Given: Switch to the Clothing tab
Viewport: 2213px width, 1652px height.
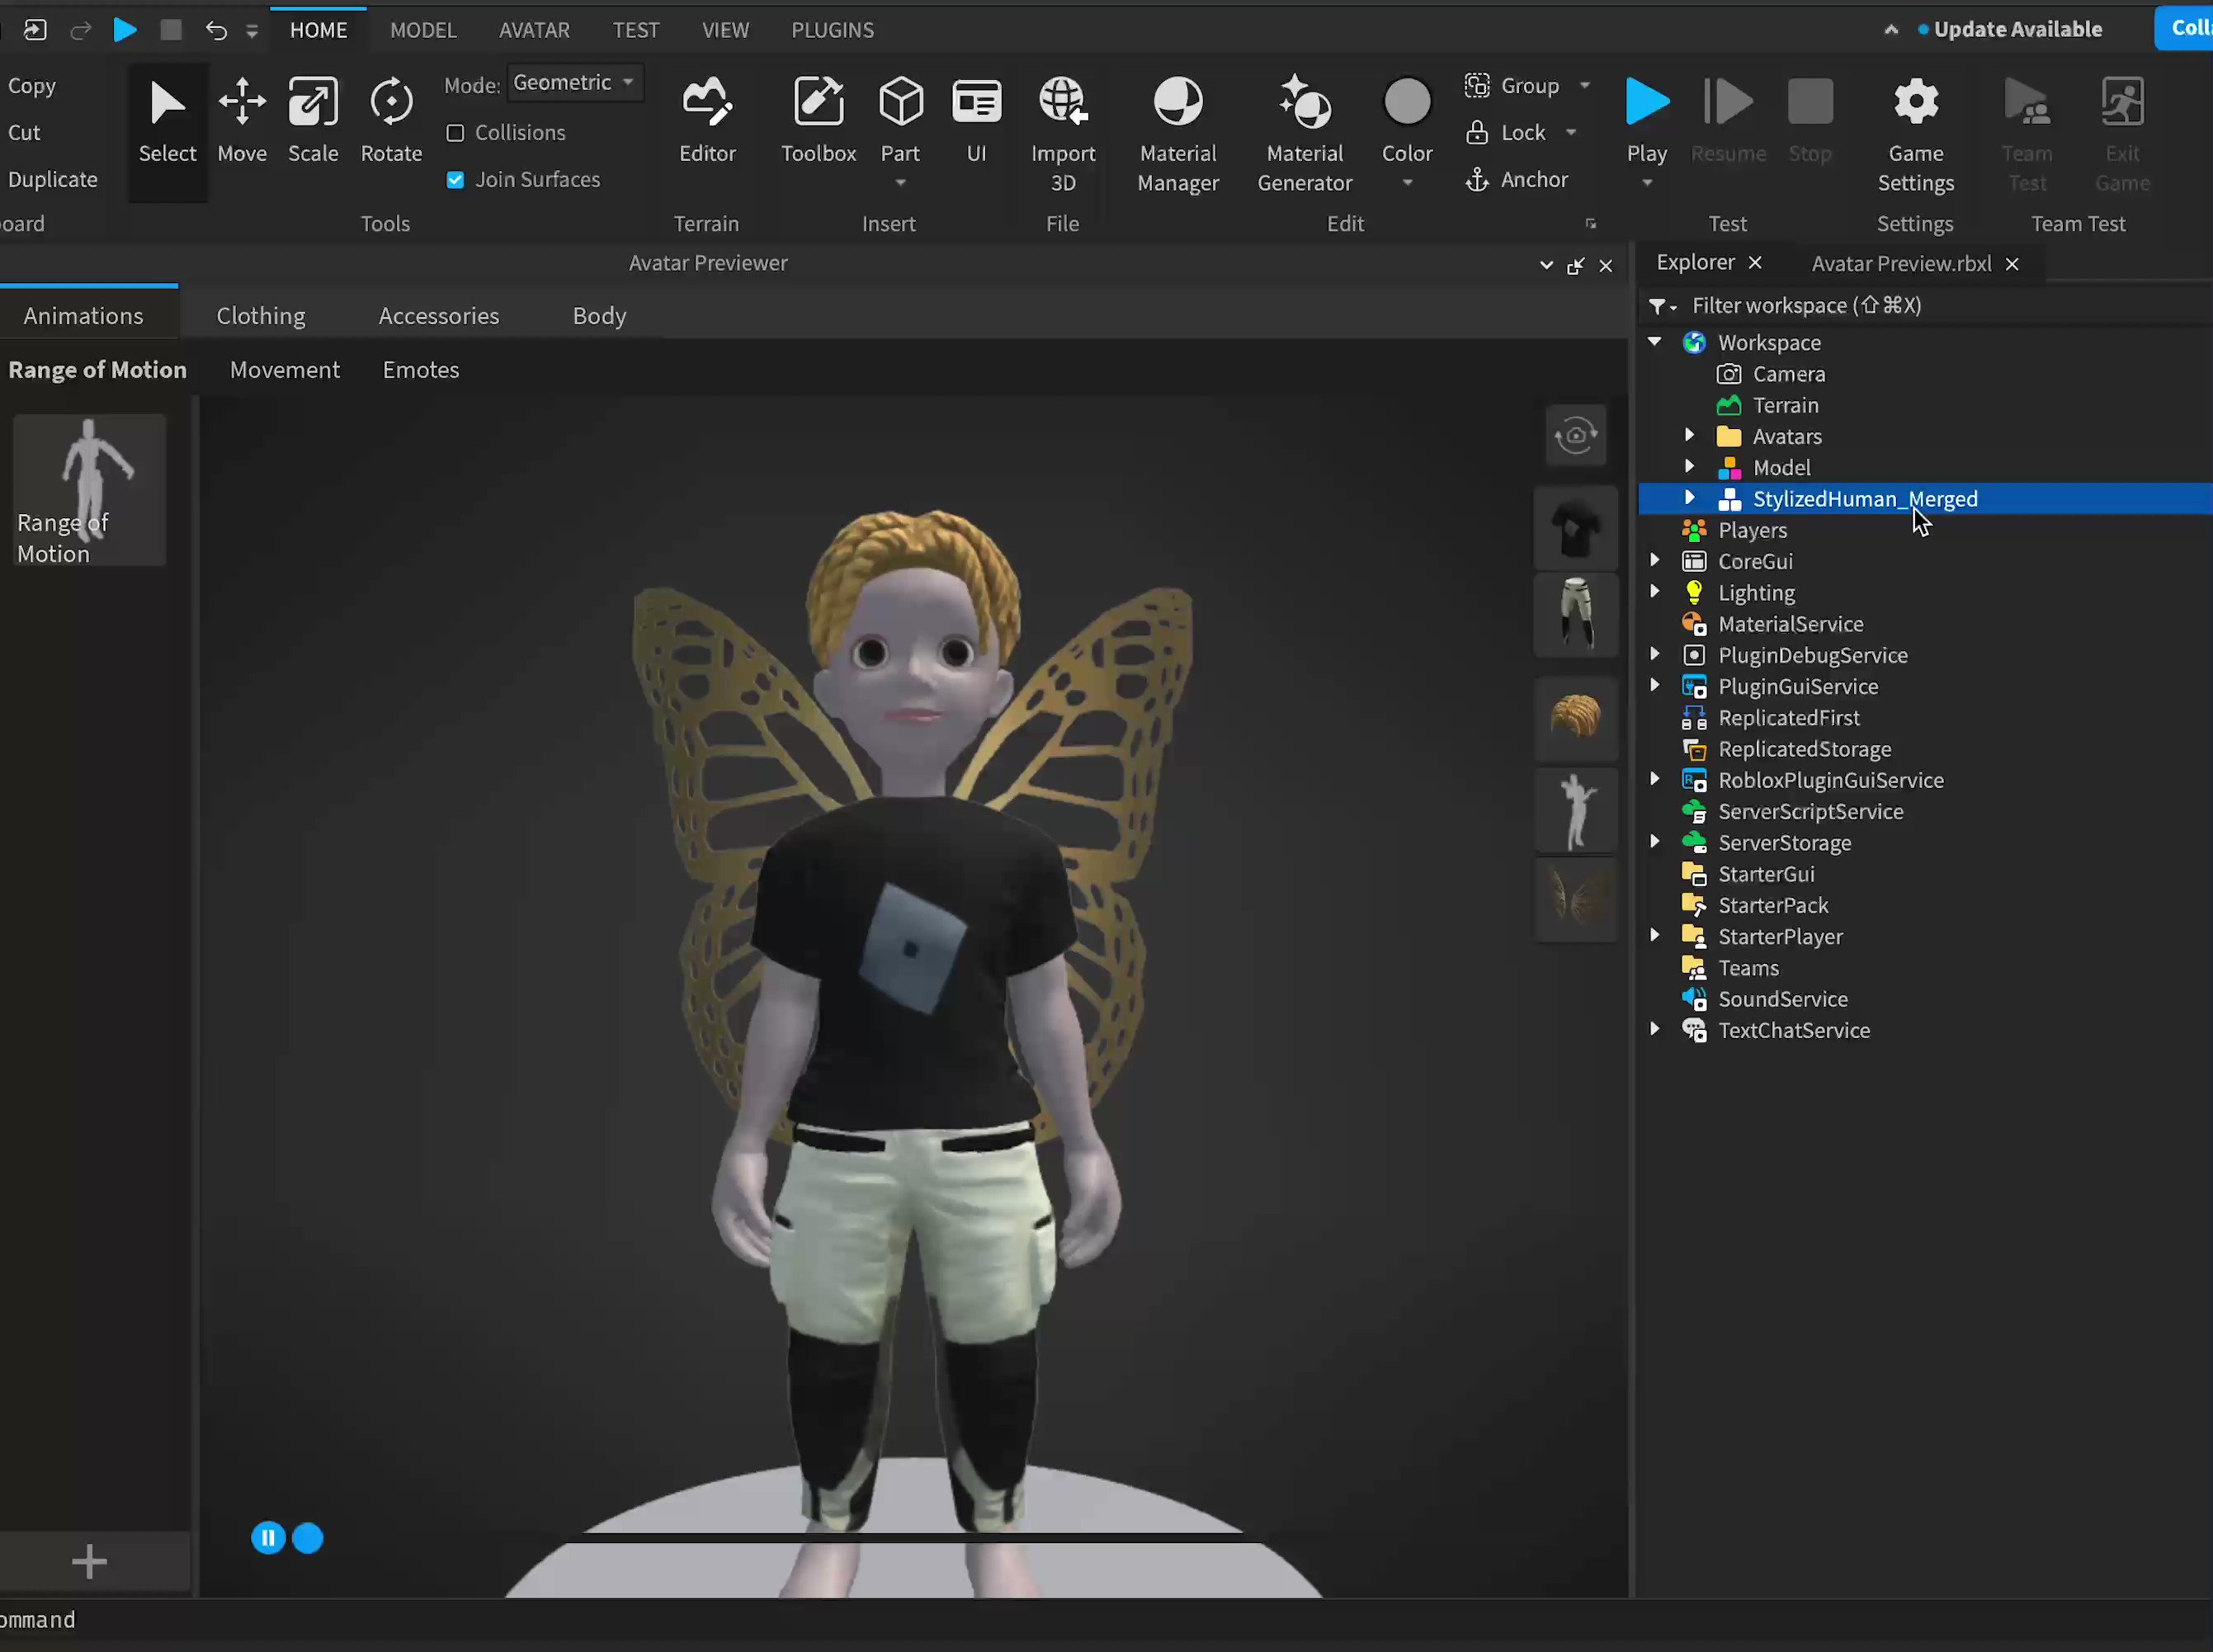Looking at the screenshot, I should tap(260, 316).
